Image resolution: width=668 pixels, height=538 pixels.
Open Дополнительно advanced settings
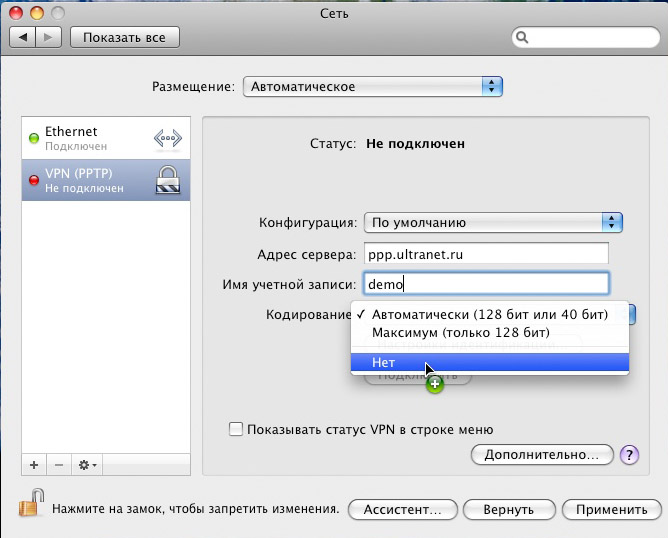(541, 455)
